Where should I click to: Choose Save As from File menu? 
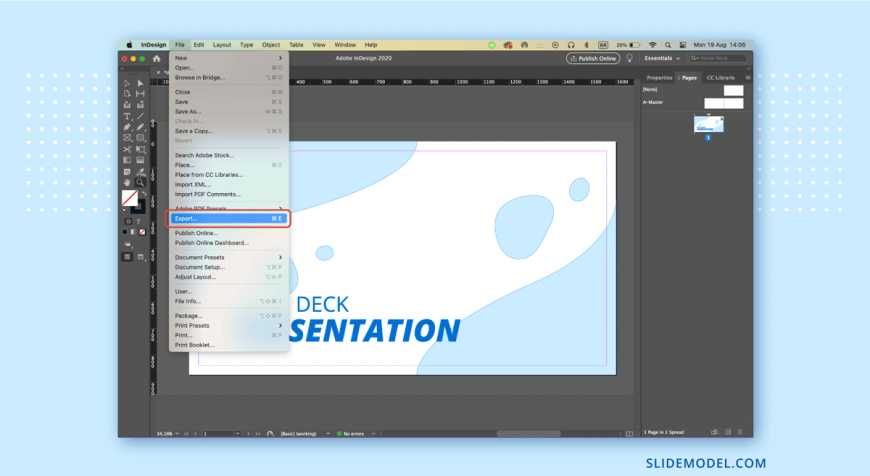229,112
